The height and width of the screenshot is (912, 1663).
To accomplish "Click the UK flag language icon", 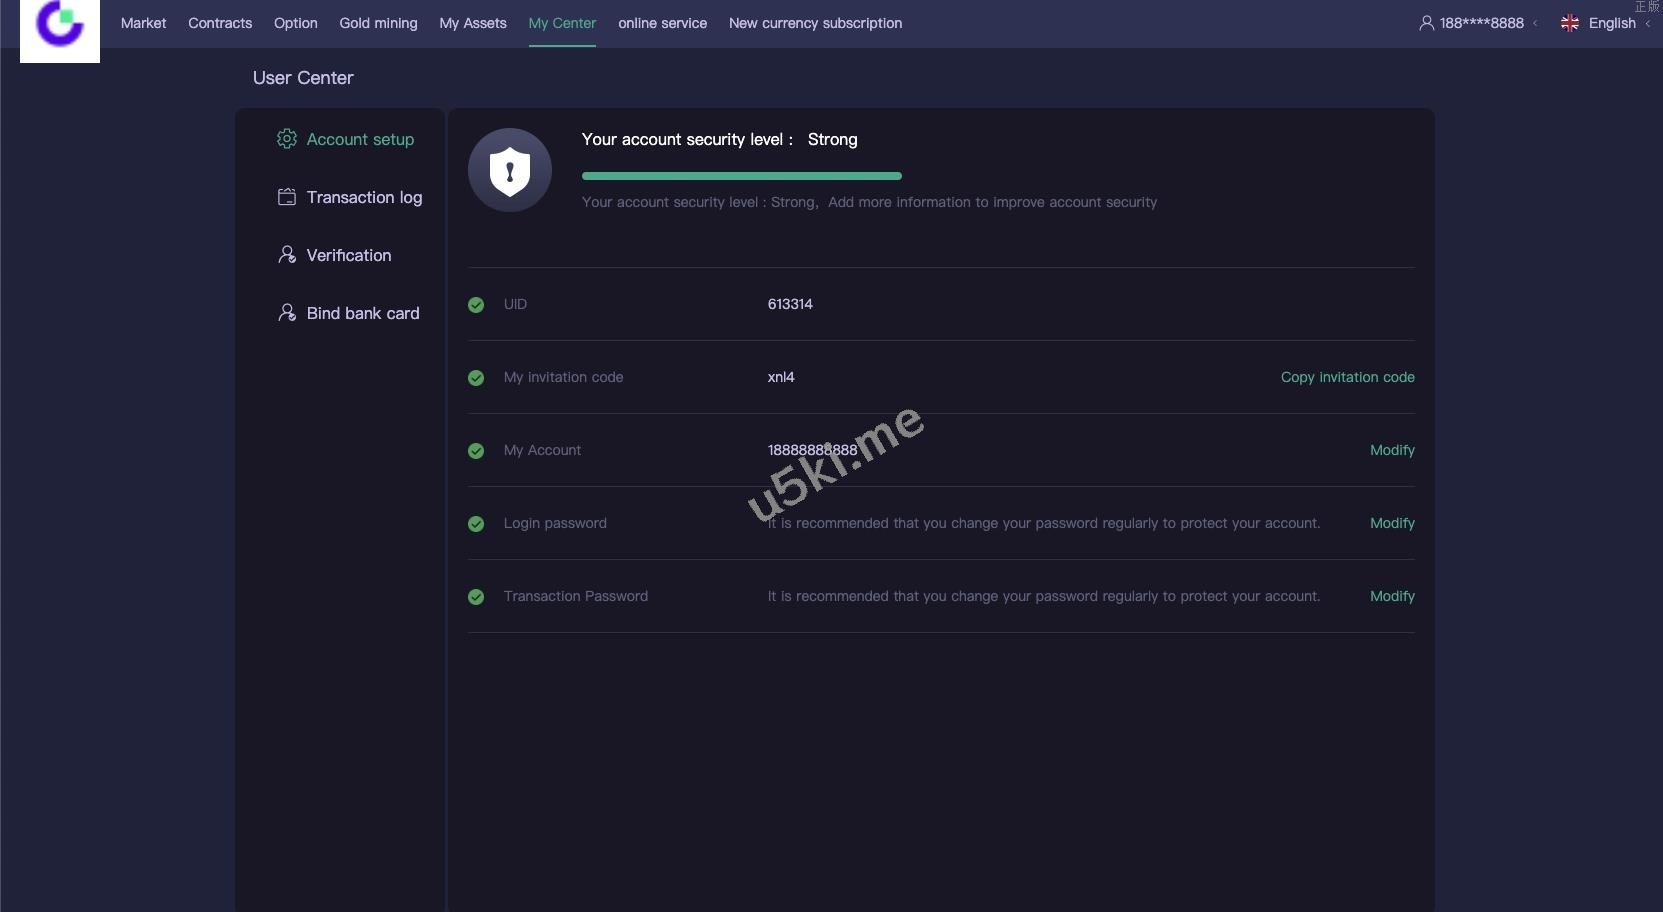I will (x=1570, y=23).
